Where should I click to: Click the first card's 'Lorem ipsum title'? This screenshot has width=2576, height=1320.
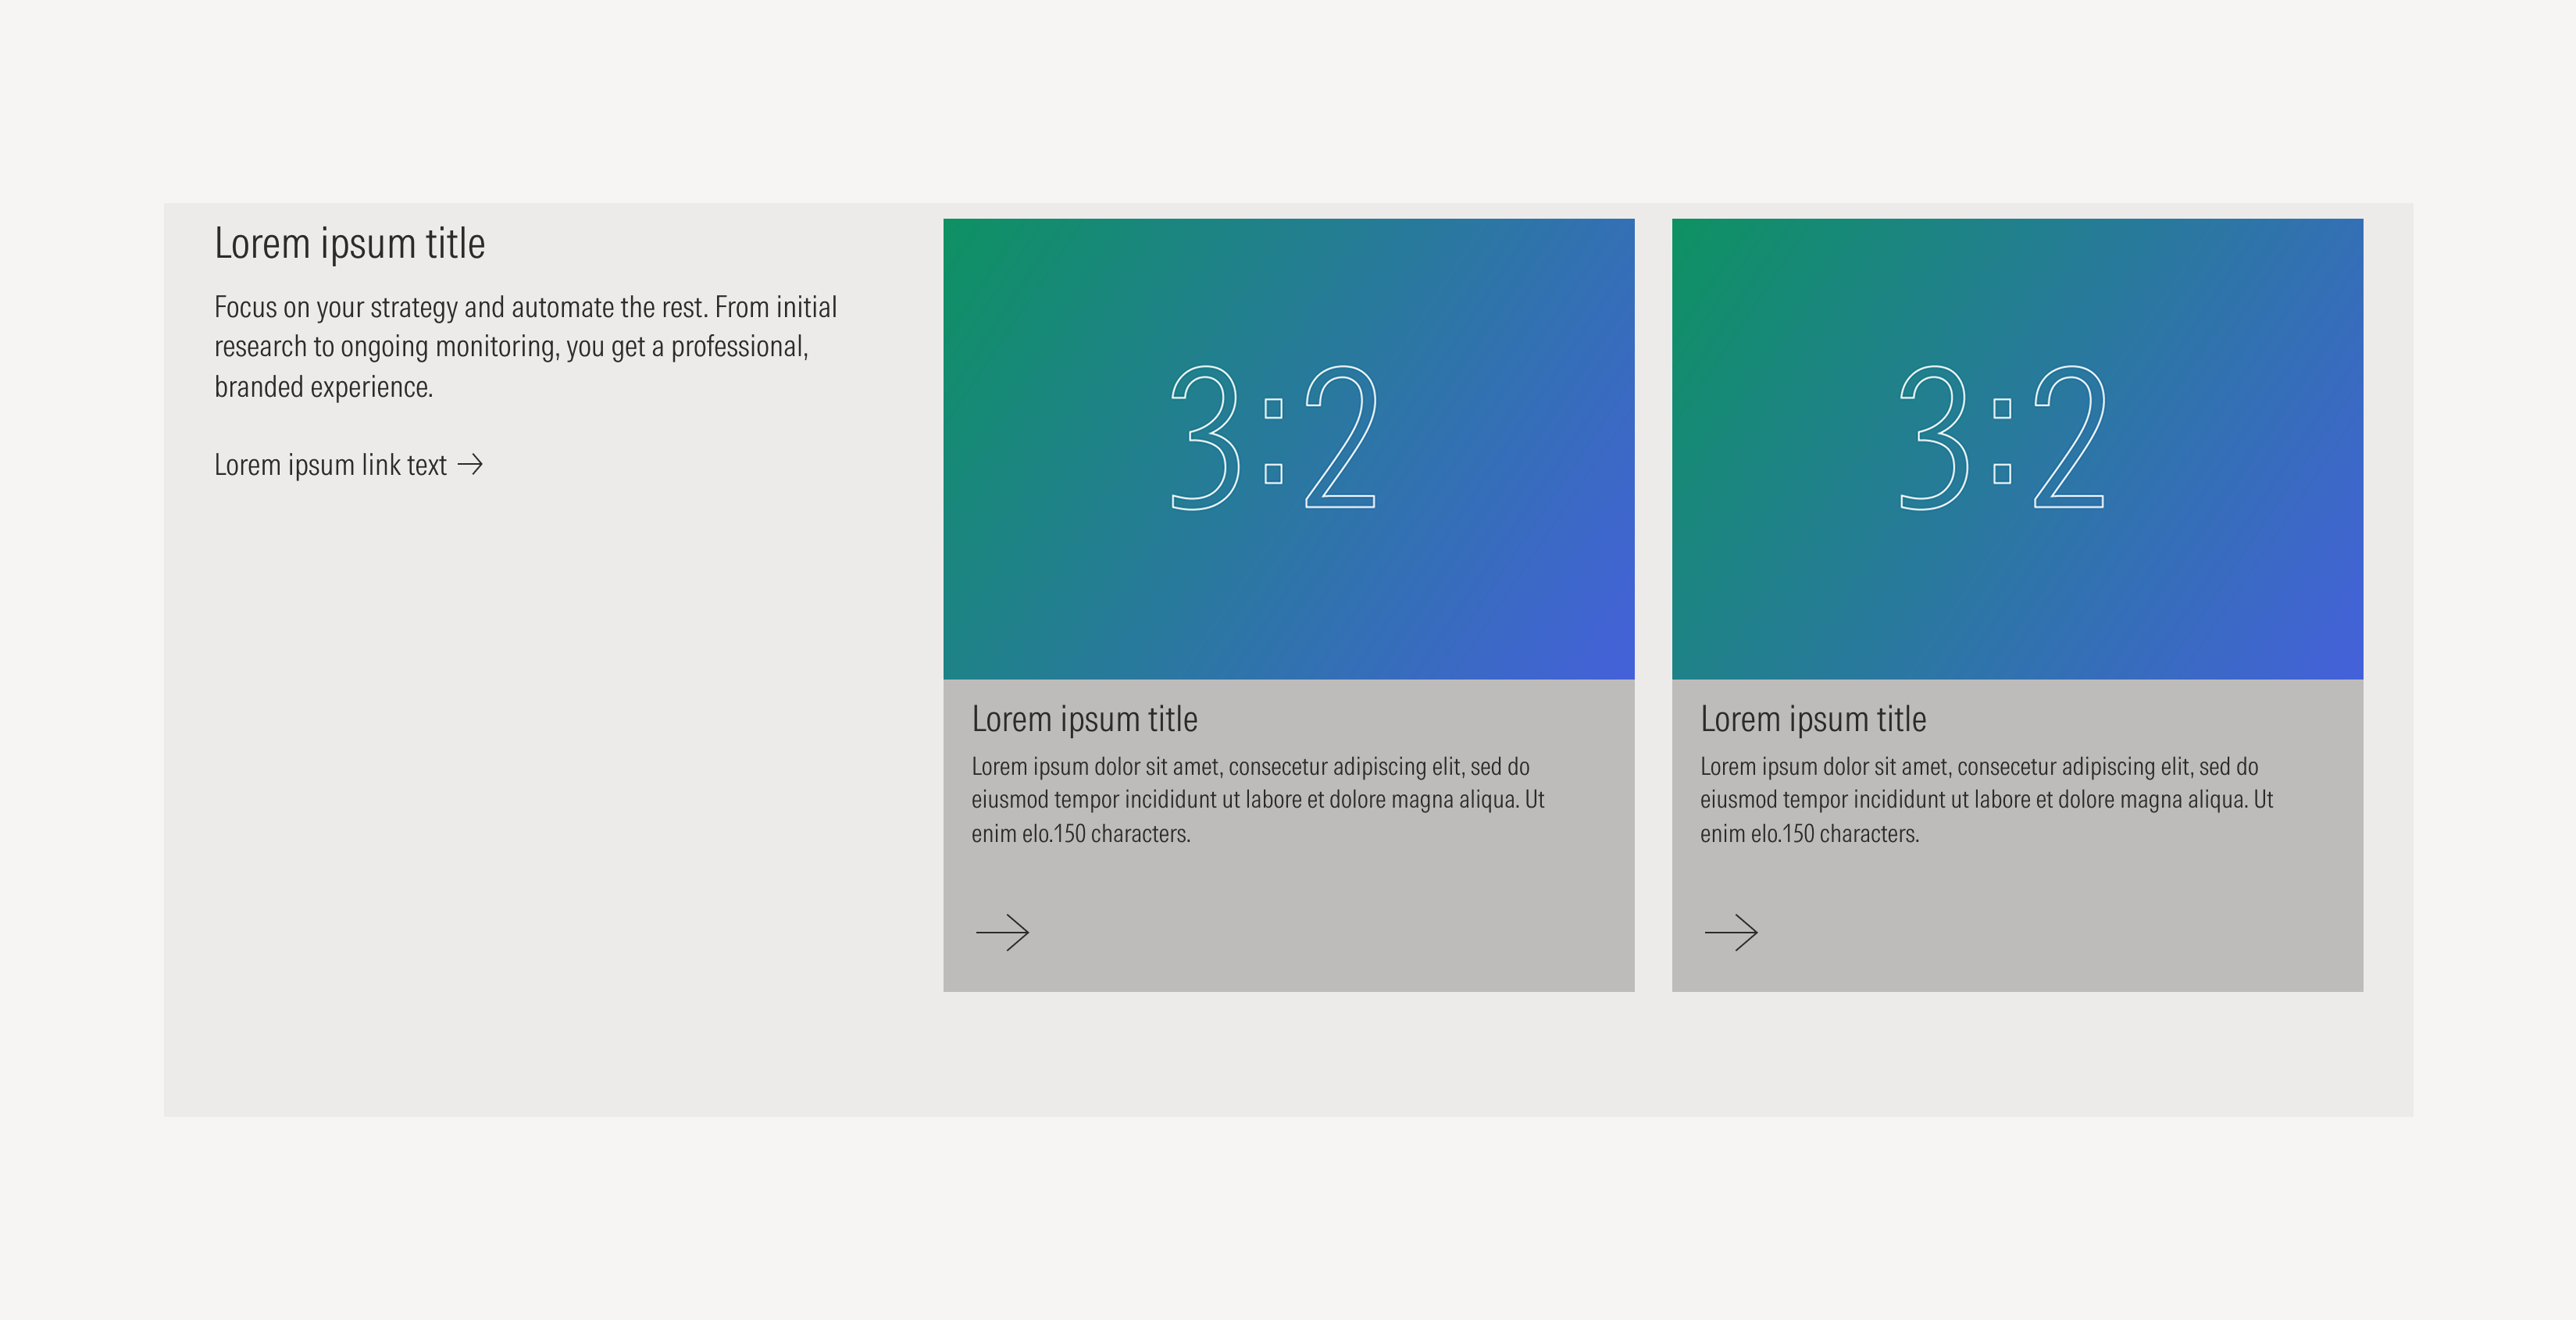click(x=1084, y=719)
